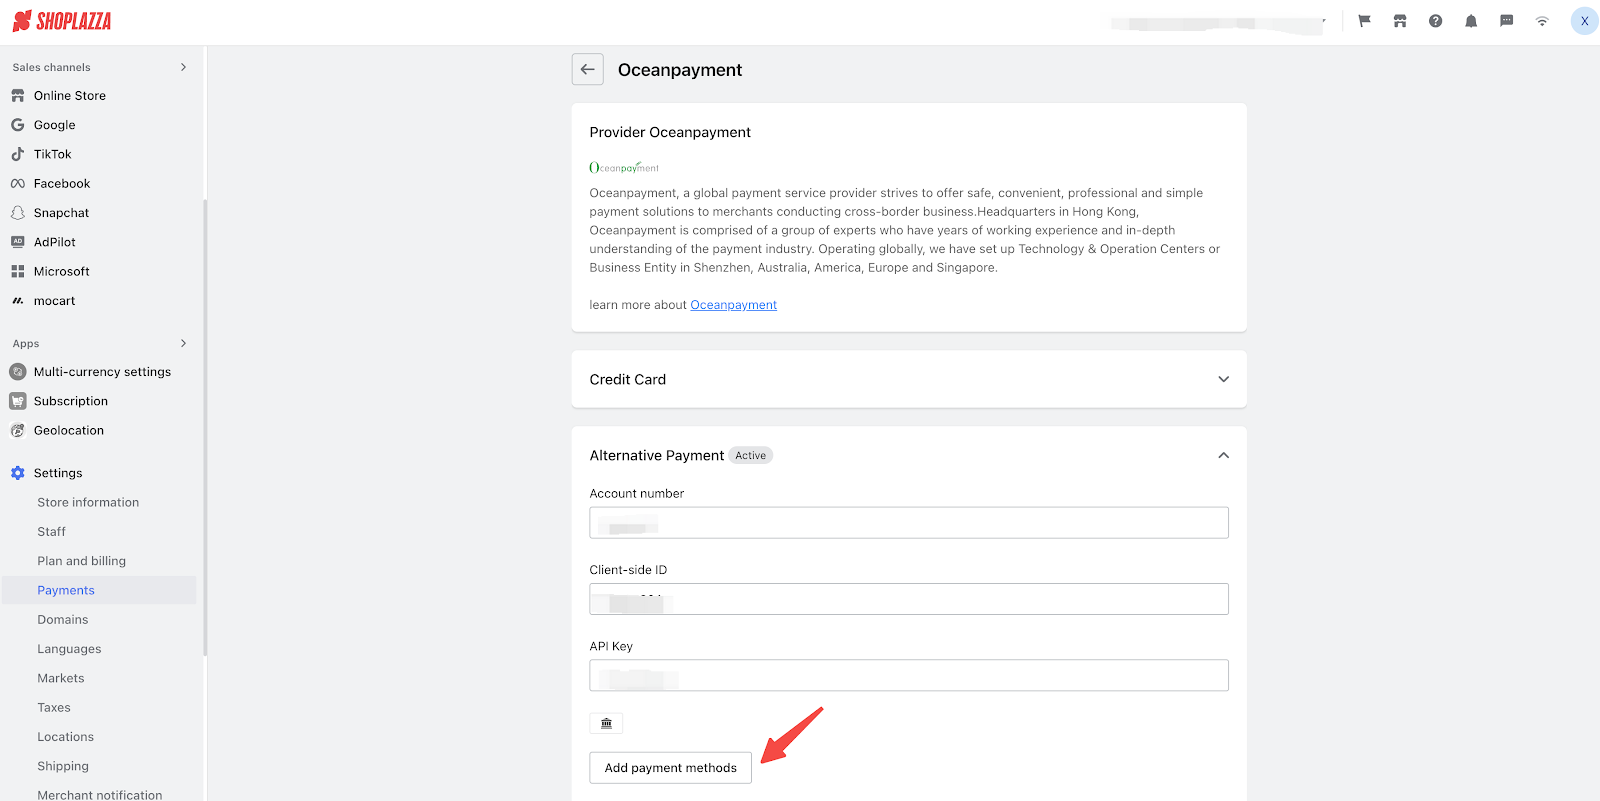Click the Online Store icon
The image size is (1600, 801).
[x=18, y=96]
